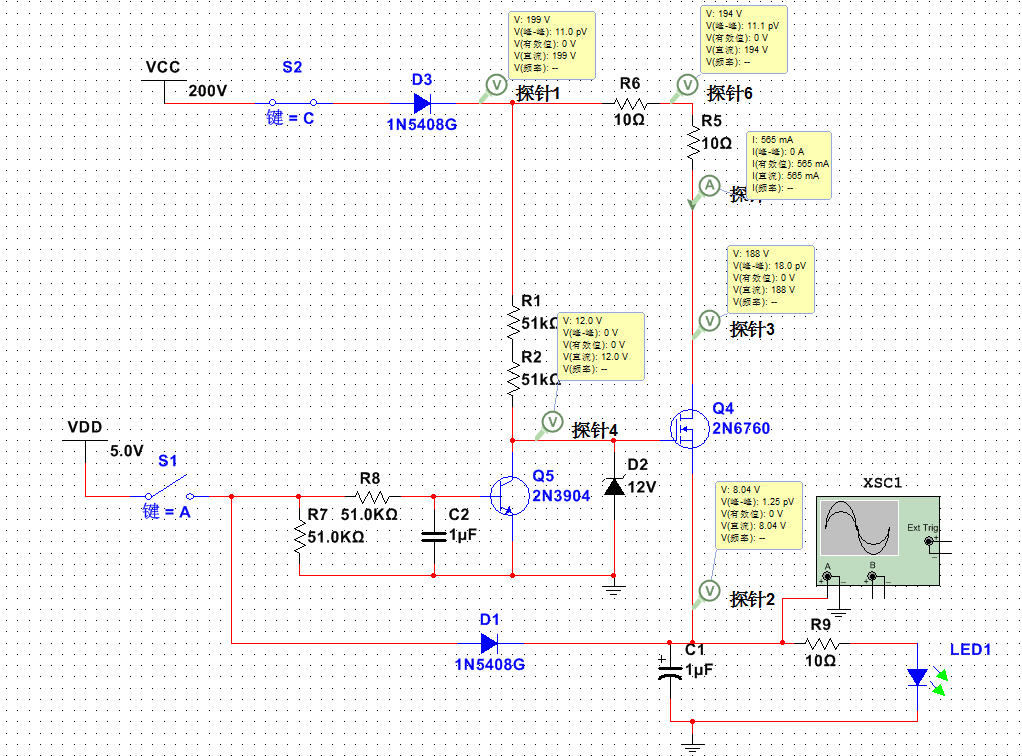The image size is (1022, 756).
Task: Select the R6 resistor symbol
Action: 630,104
